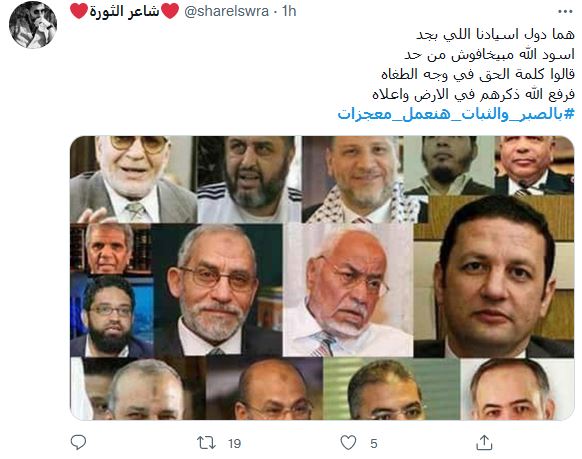Open photo of white-haired man in white shirt
This screenshot has width=582, height=459.
pos(348,290)
